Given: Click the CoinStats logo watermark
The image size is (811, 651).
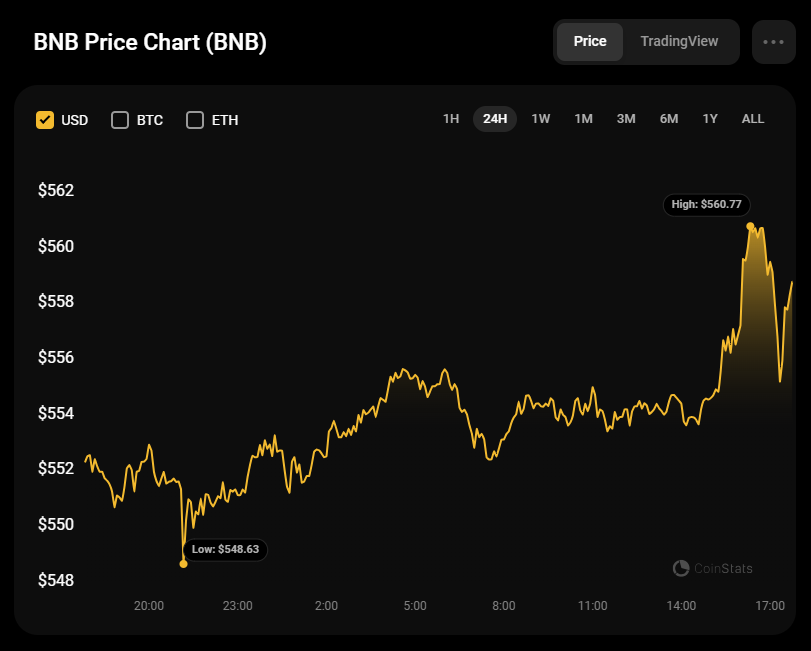Looking at the screenshot, I should pyautogui.click(x=713, y=568).
